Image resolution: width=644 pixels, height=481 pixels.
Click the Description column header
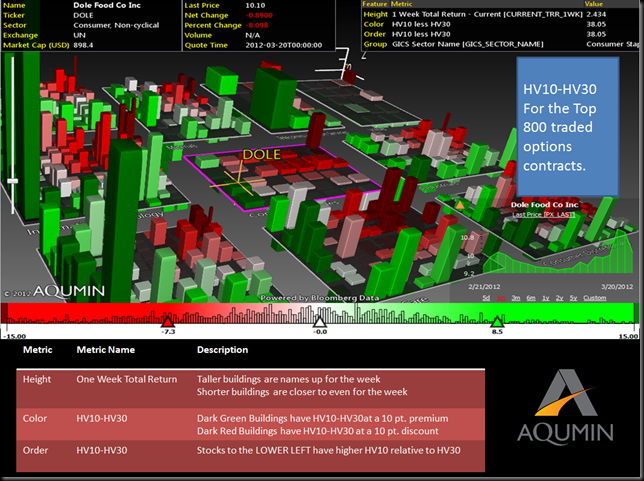pyautogui.click(x=222, y=350)
